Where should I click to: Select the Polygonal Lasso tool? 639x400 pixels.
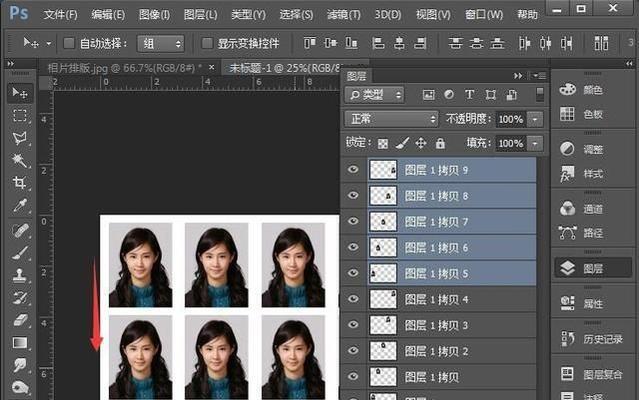[x=20, y=138]
